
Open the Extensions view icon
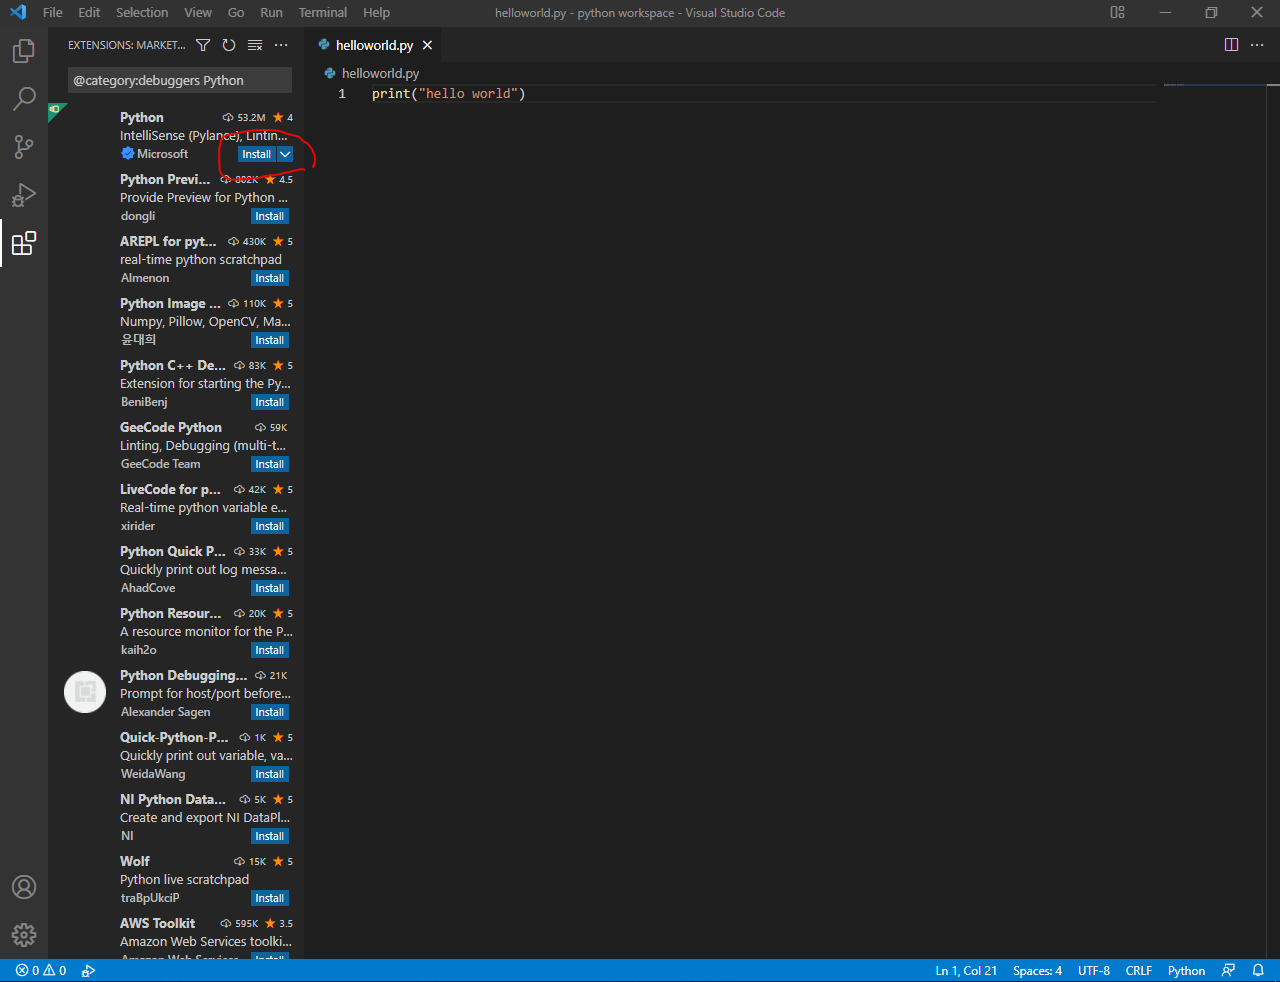[24, 243]
